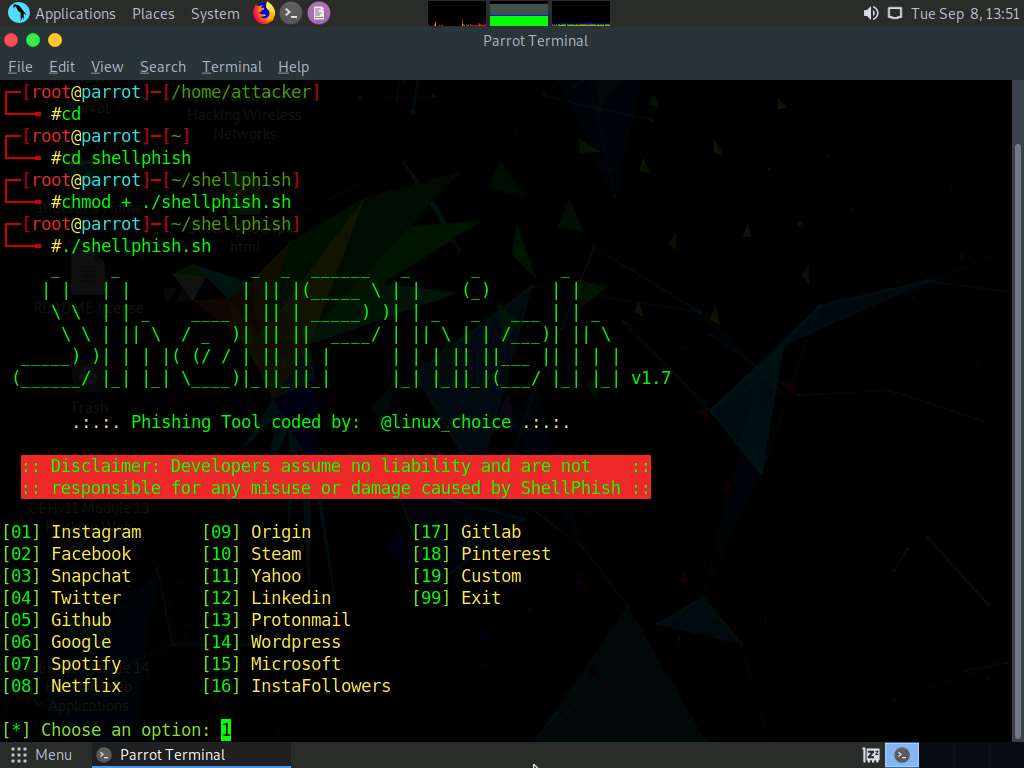
Task: Click the '[08] Netflix' option text
Action: [62, 686]
